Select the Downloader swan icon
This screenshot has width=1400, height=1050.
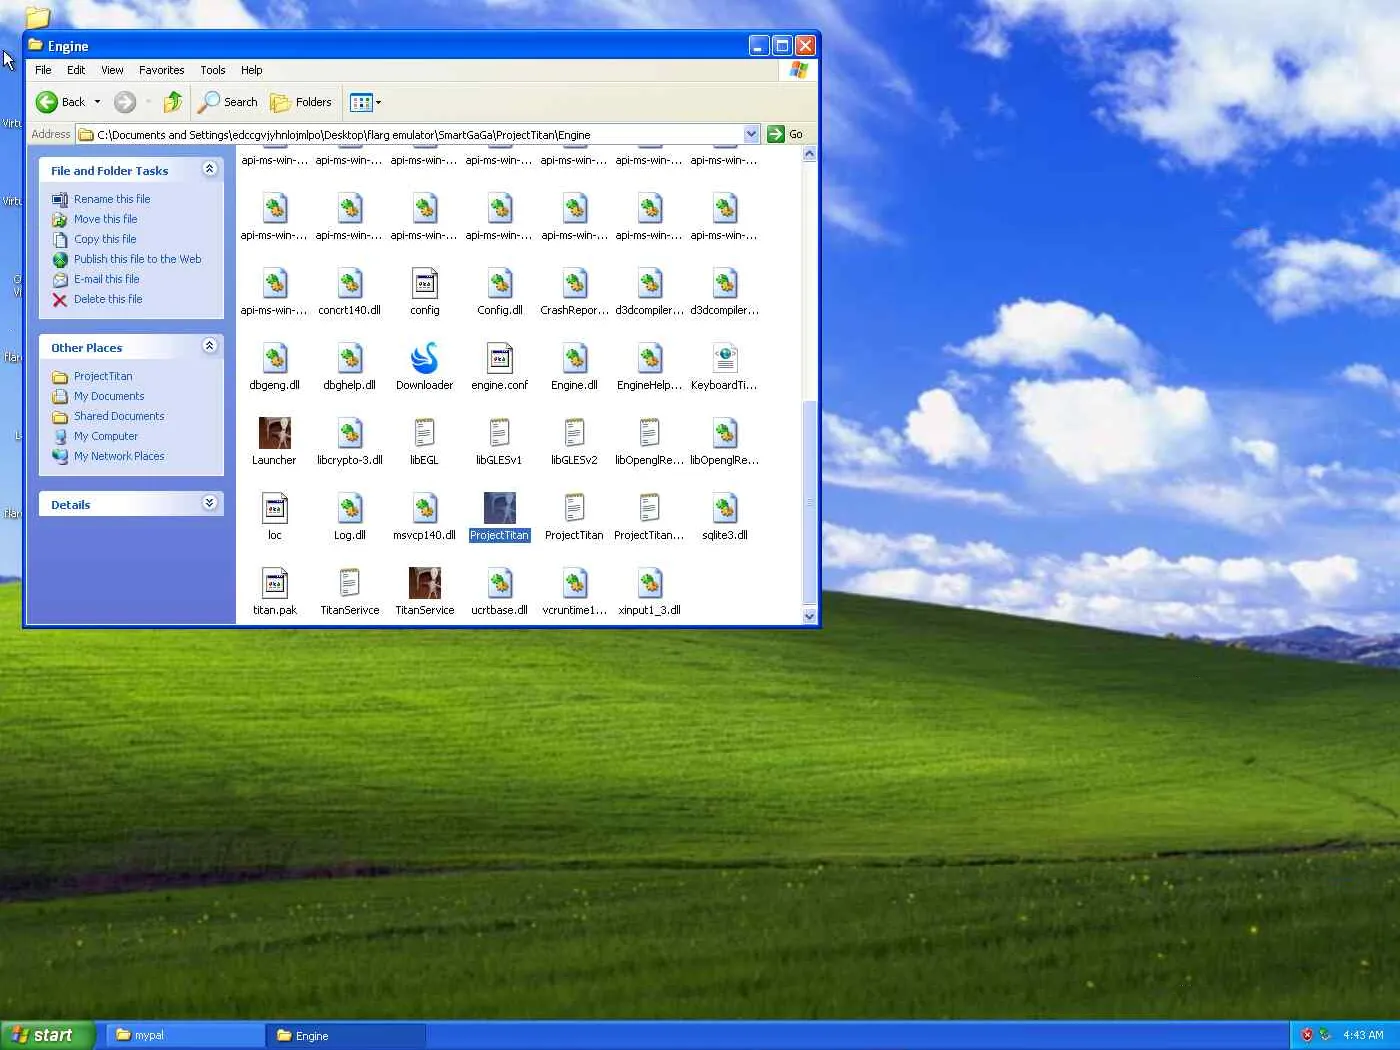tap(424, 358)
